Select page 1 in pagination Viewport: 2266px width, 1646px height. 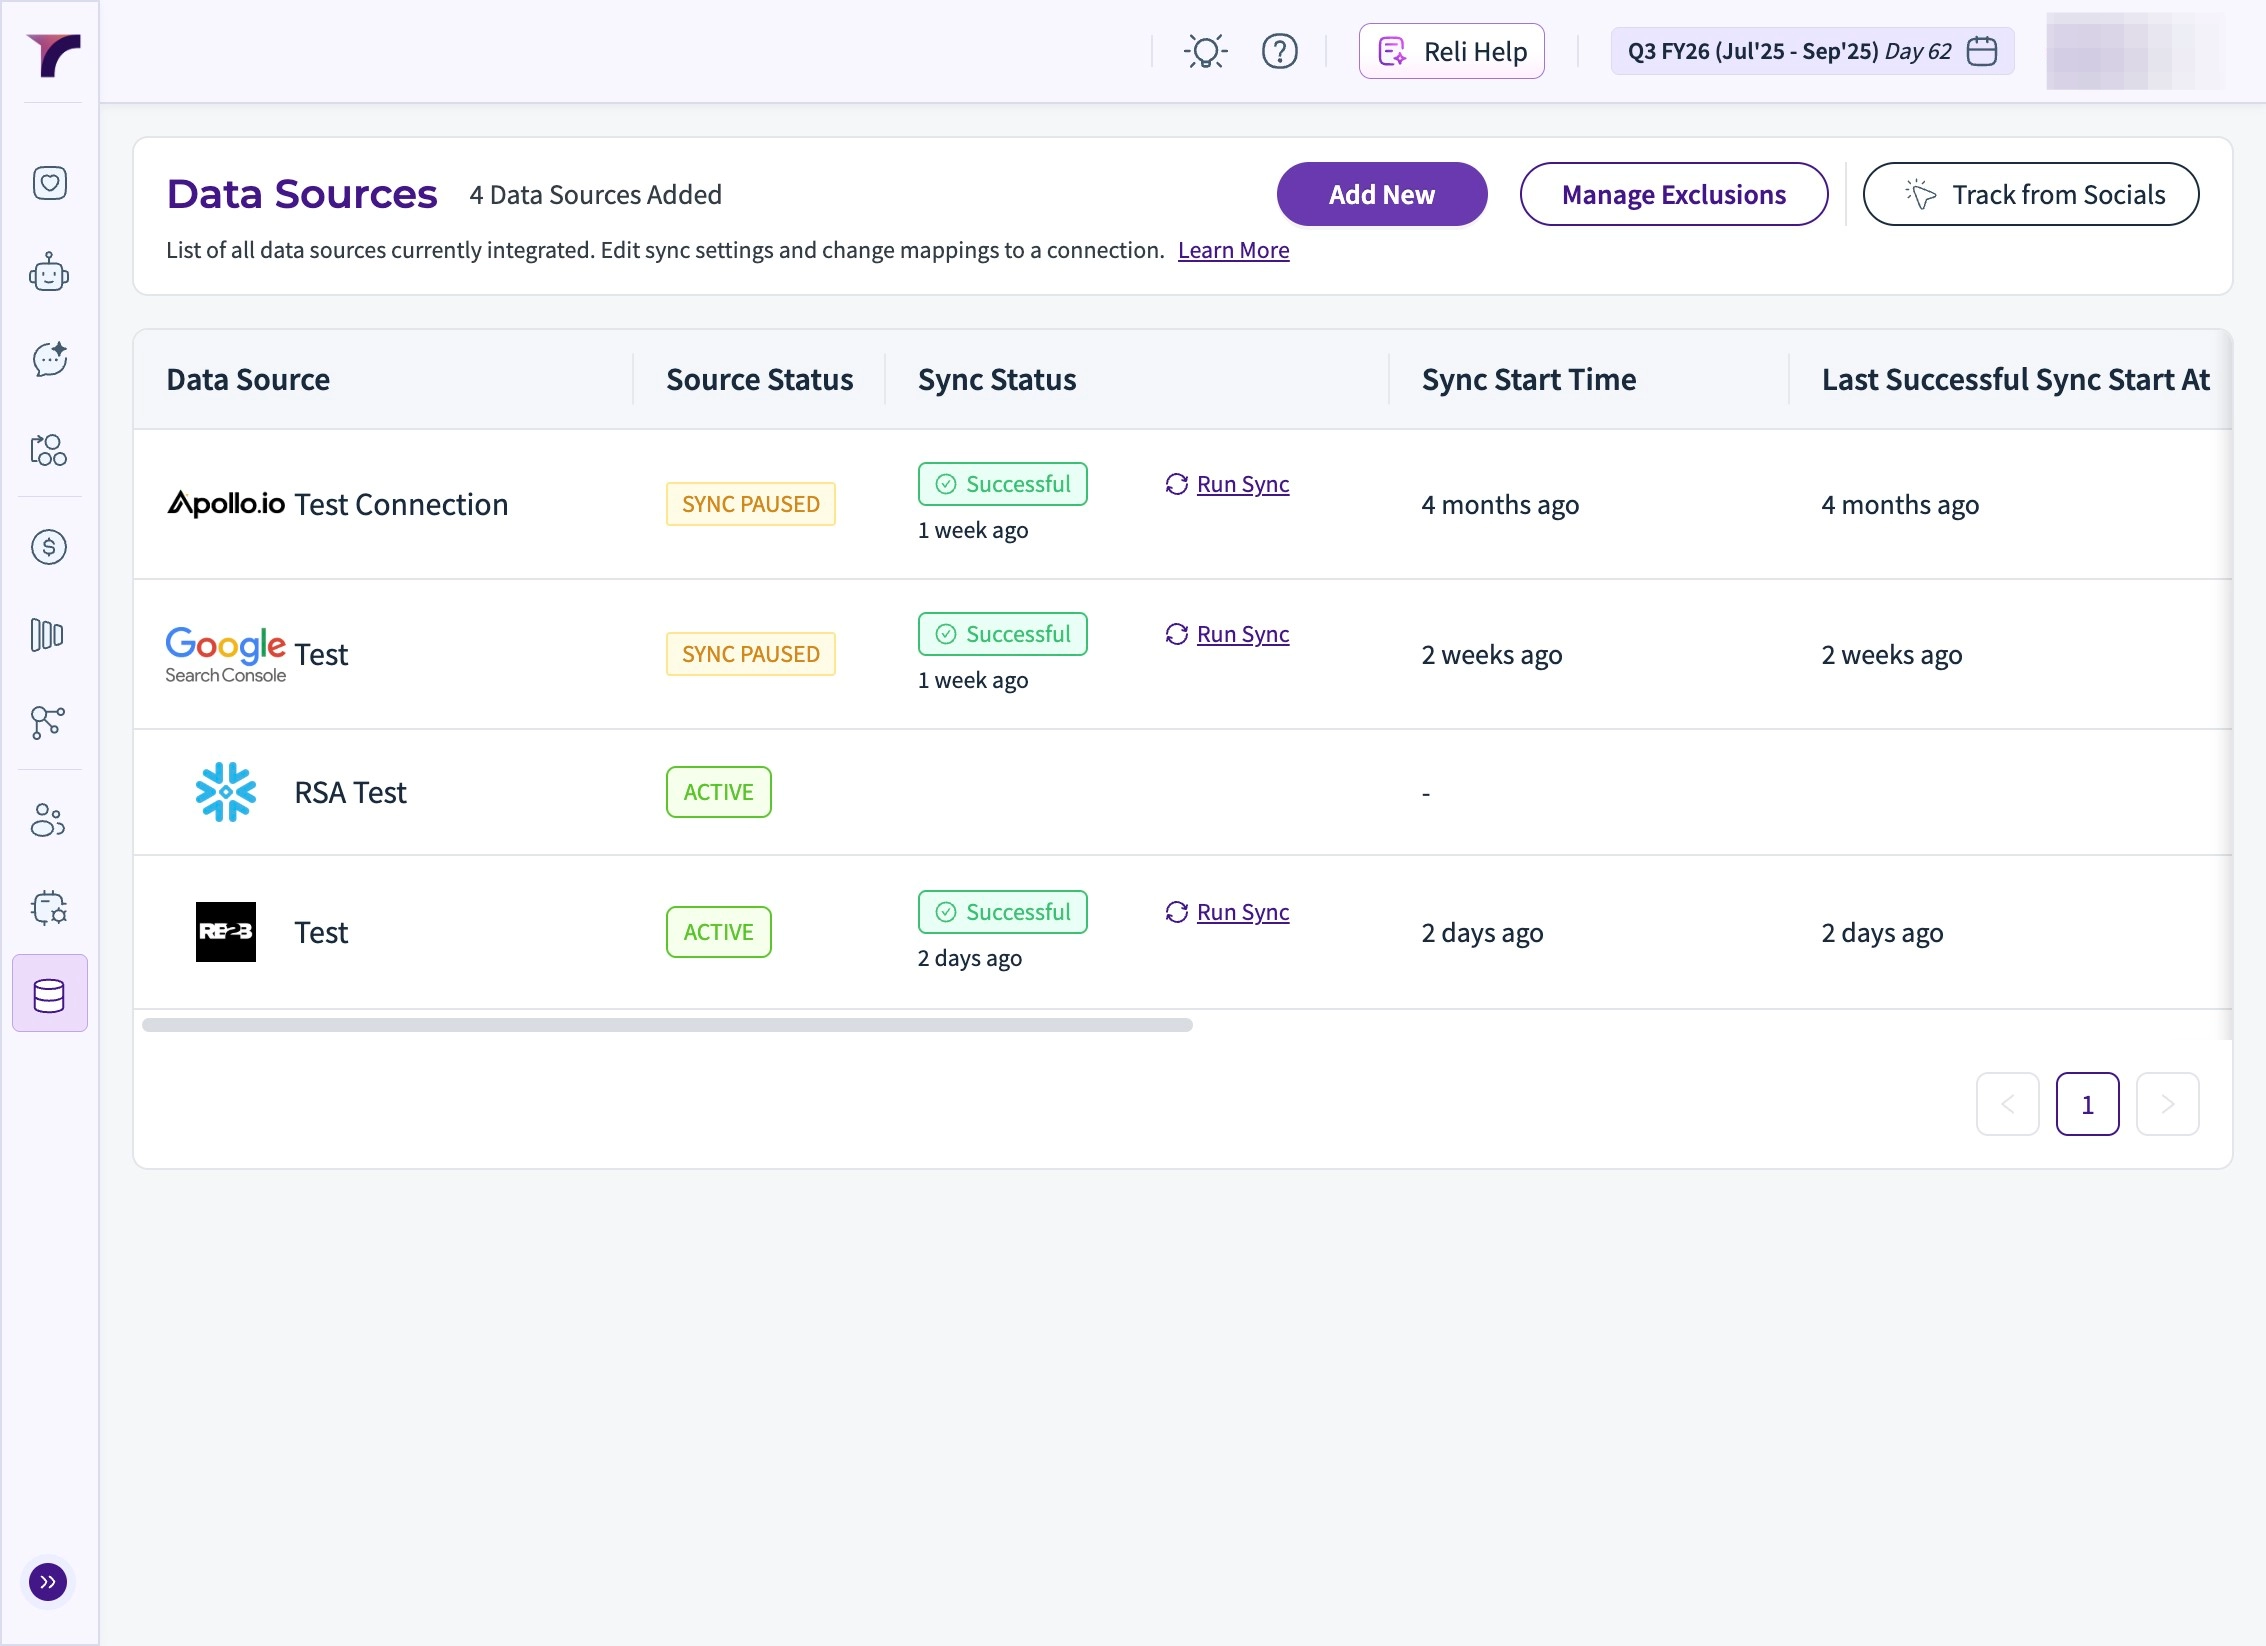click(x=2087, y=1104)
